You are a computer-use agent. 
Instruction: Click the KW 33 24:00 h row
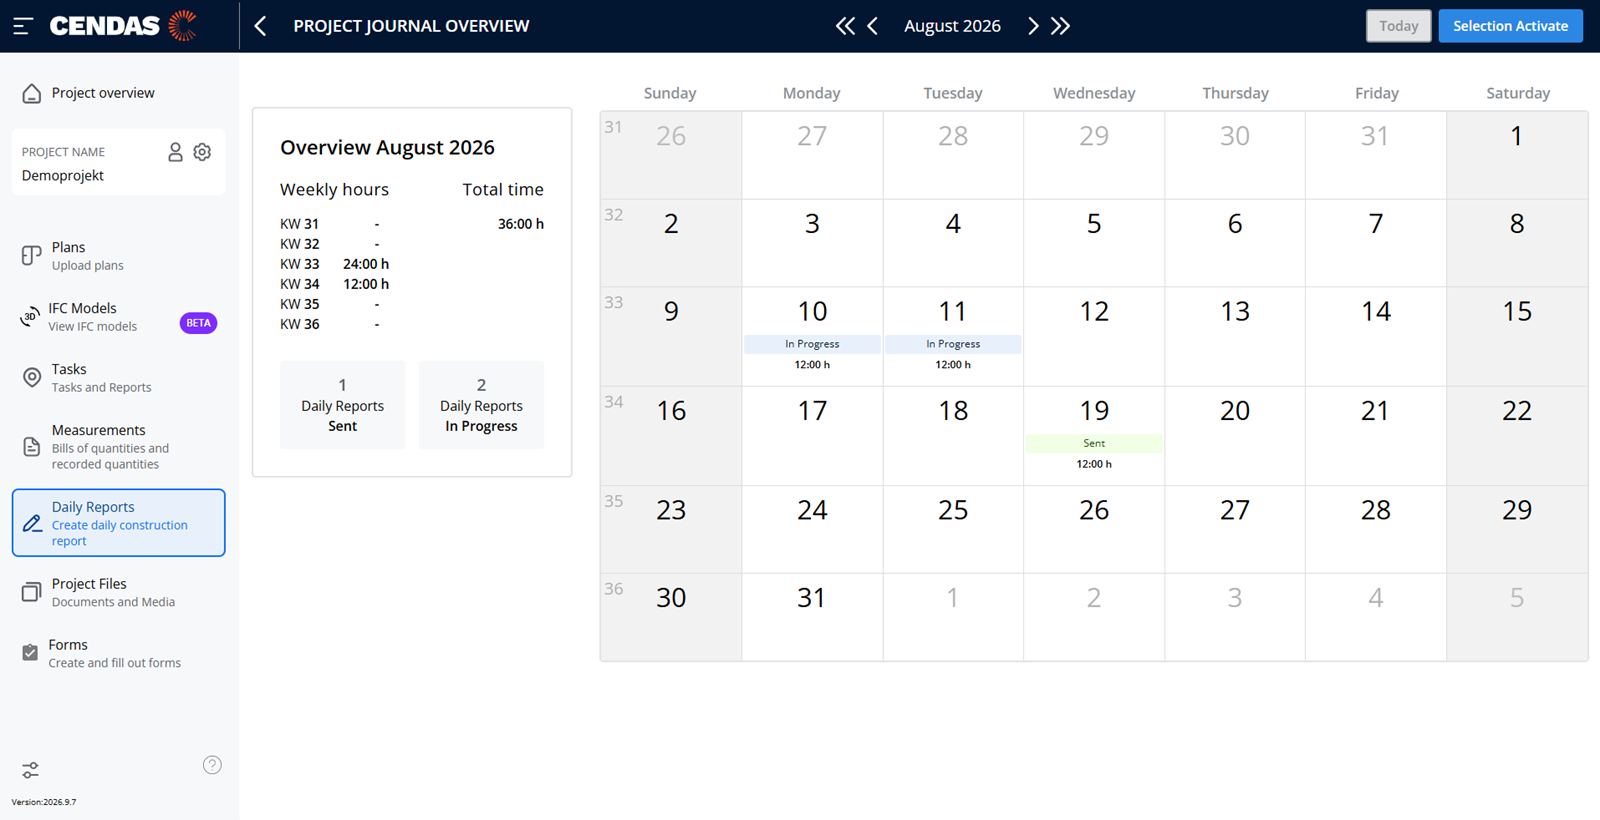tap(334, 264)
